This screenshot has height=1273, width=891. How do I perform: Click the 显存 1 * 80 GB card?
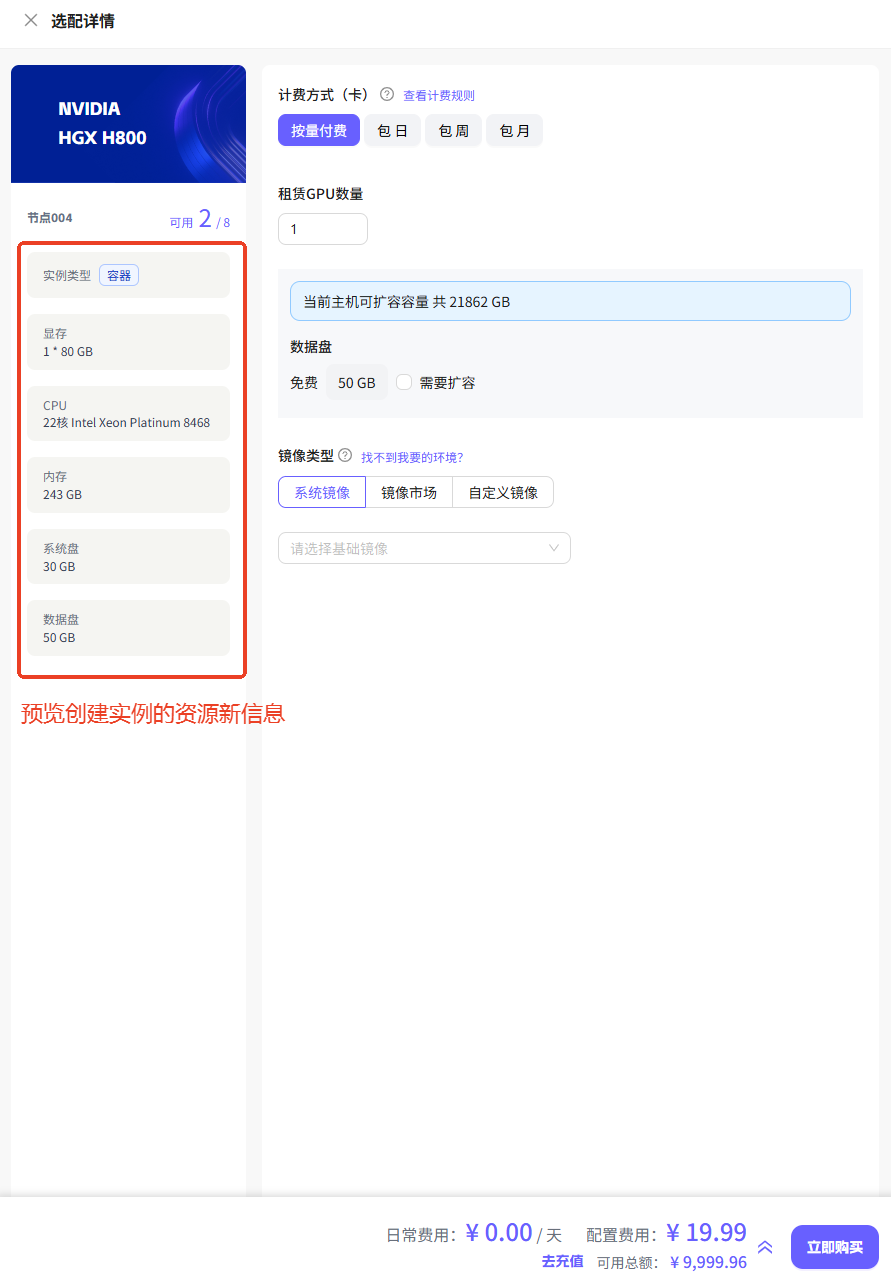(x=128, y=342)
